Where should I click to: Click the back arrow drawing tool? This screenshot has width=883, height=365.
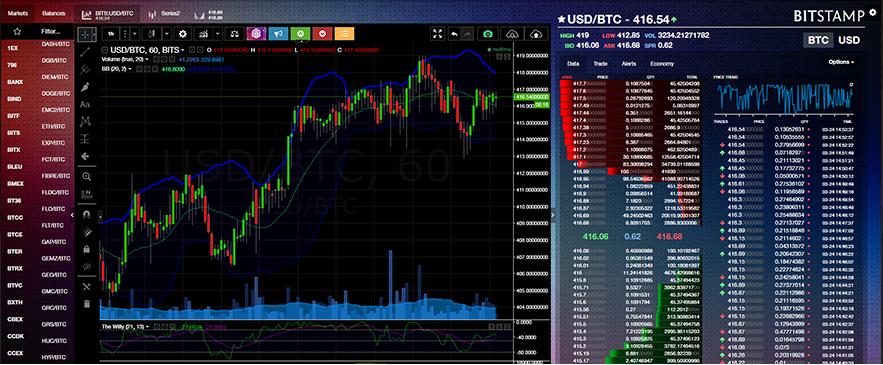pos(86,157)
